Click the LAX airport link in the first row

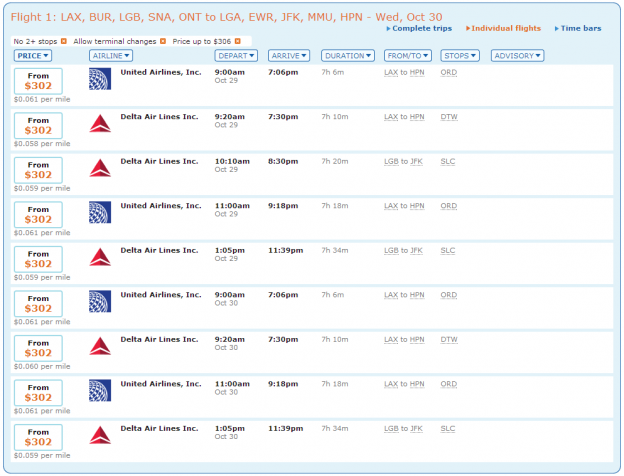[x=391, y=72]
